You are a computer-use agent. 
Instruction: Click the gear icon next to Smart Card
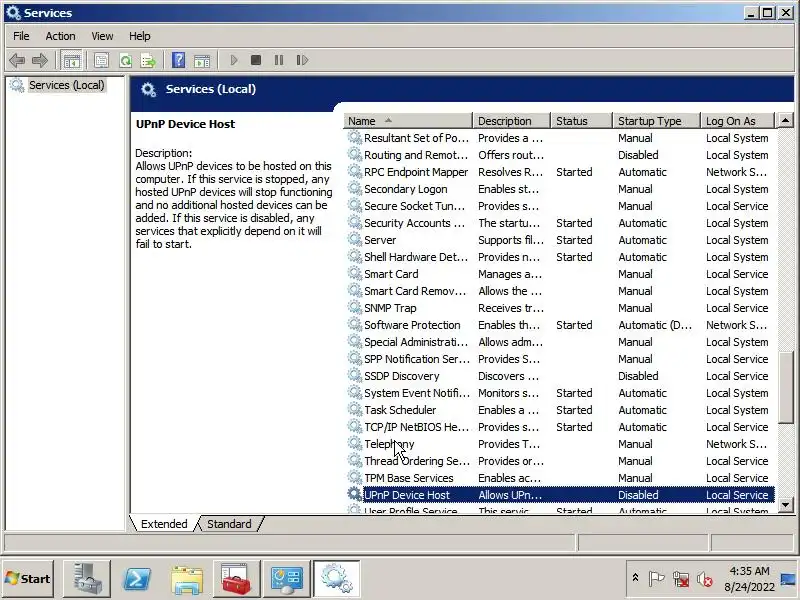point(354,273)
